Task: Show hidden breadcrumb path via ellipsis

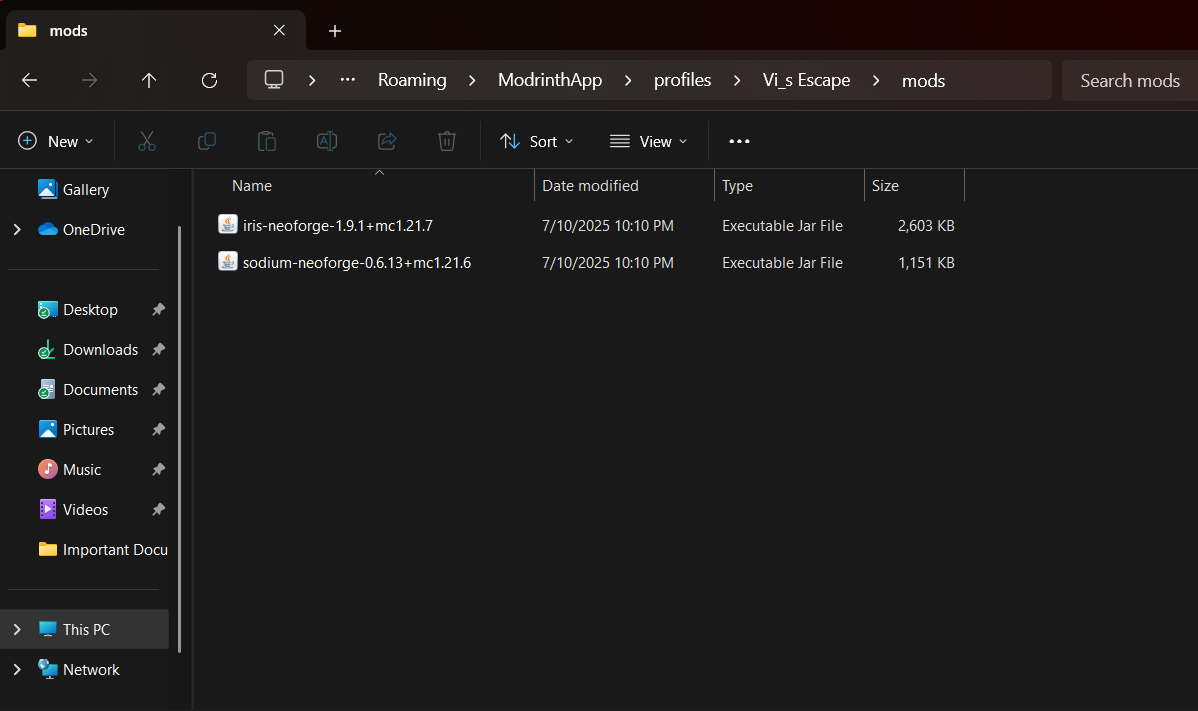Action: (x=348, y=79)
